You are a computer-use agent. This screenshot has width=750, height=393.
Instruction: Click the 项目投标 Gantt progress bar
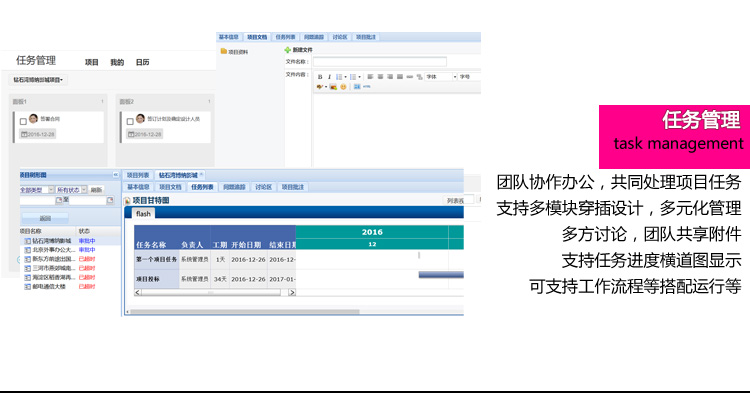click(x=441, y=275)
